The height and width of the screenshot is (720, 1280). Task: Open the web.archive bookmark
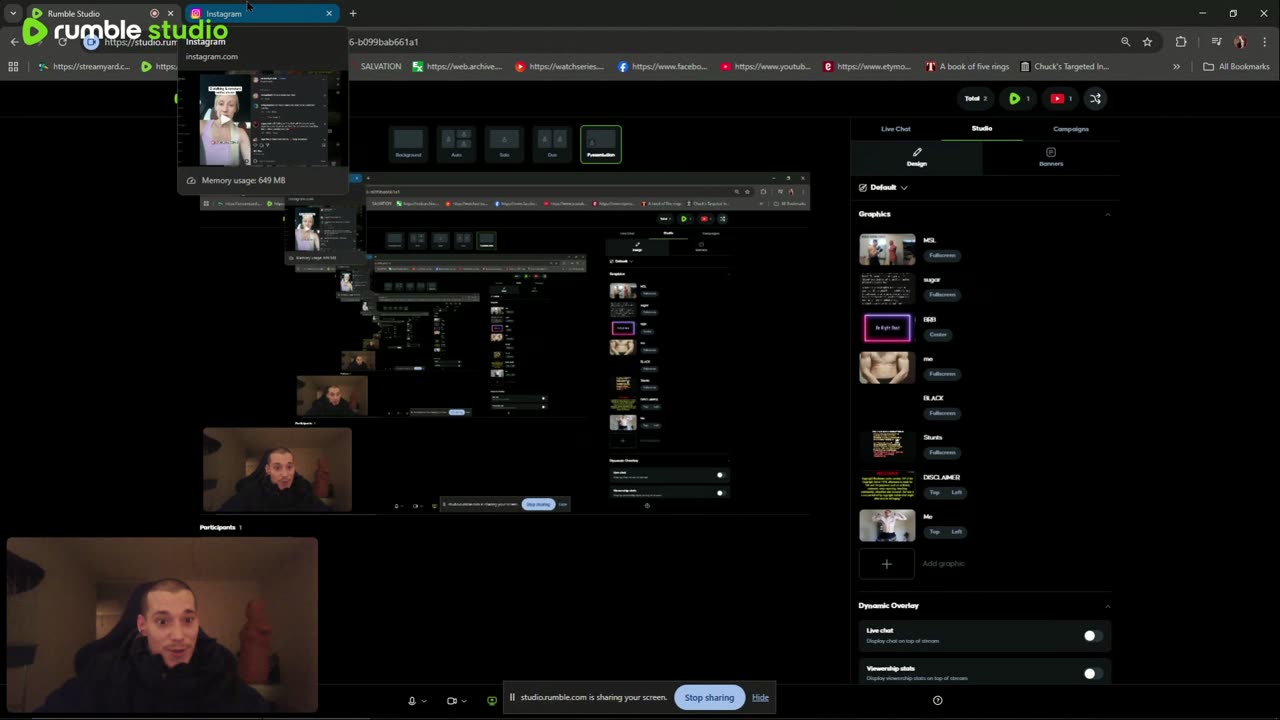pyautogui.click(x=456, y=67)
